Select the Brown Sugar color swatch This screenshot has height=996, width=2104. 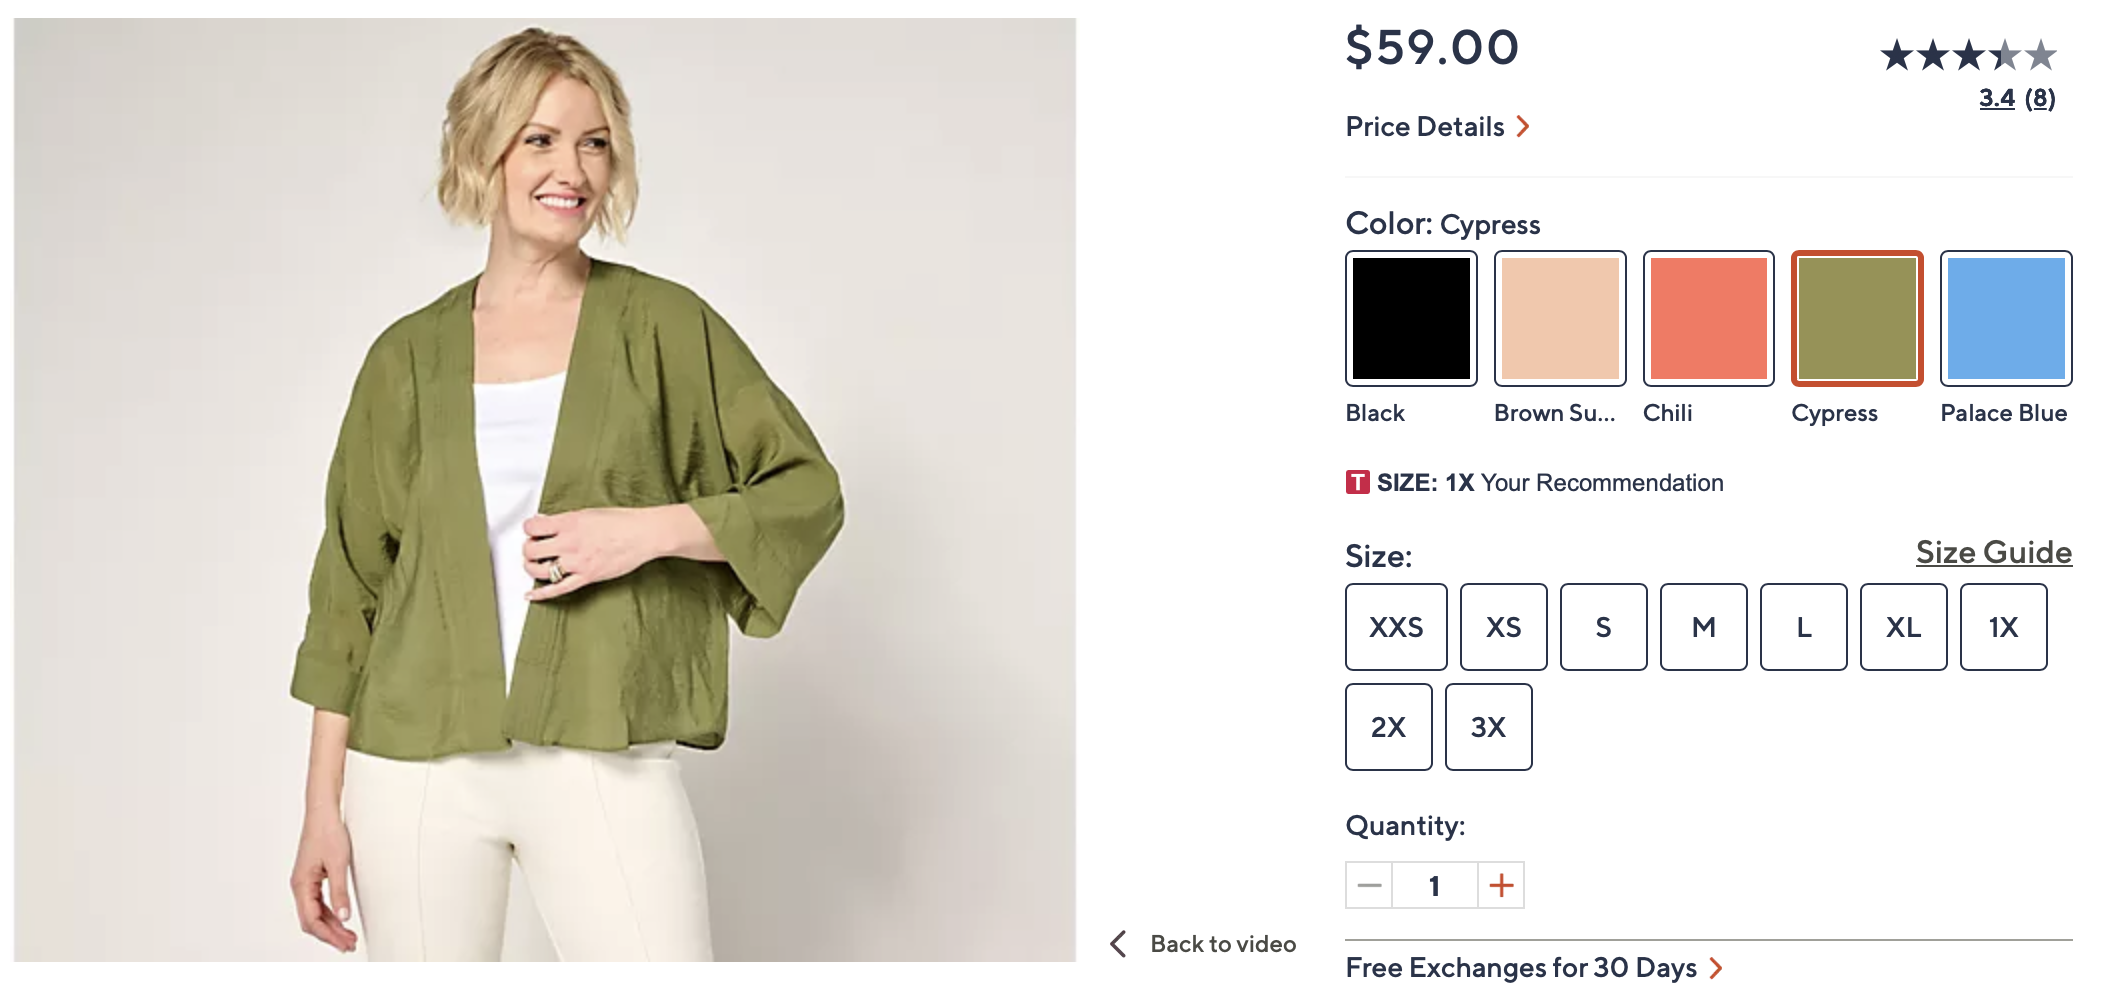coord(1560,318)
